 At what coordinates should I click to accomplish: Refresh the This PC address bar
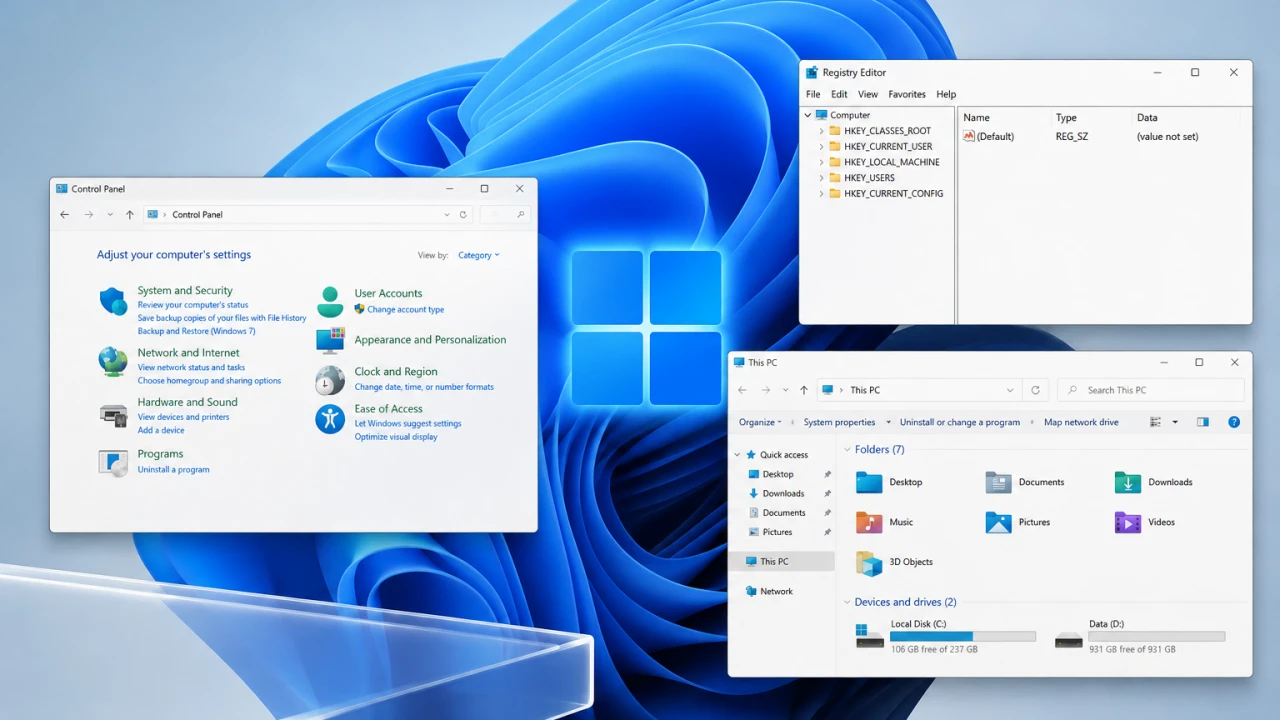tap(1035, 390)
